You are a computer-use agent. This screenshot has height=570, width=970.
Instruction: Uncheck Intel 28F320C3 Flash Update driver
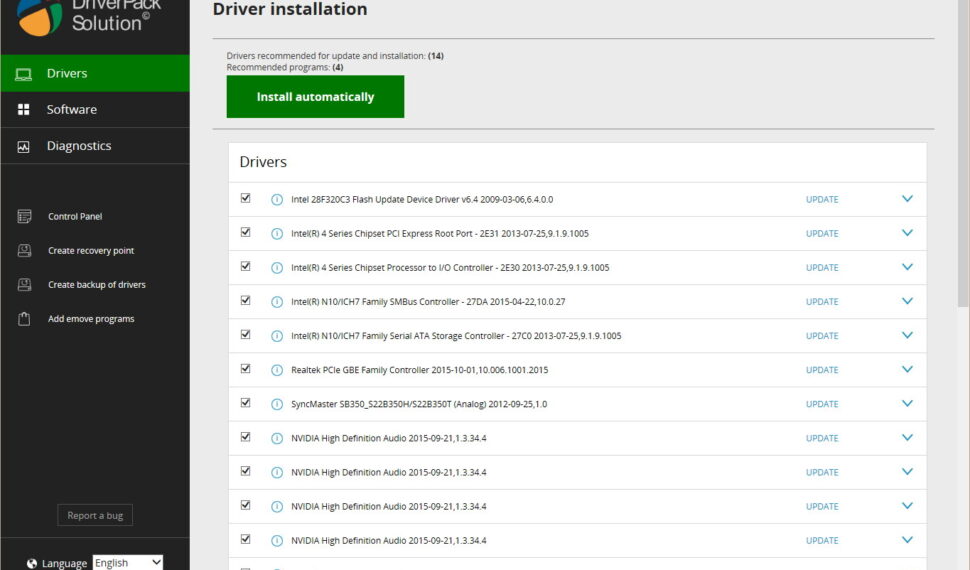point(246,198)
